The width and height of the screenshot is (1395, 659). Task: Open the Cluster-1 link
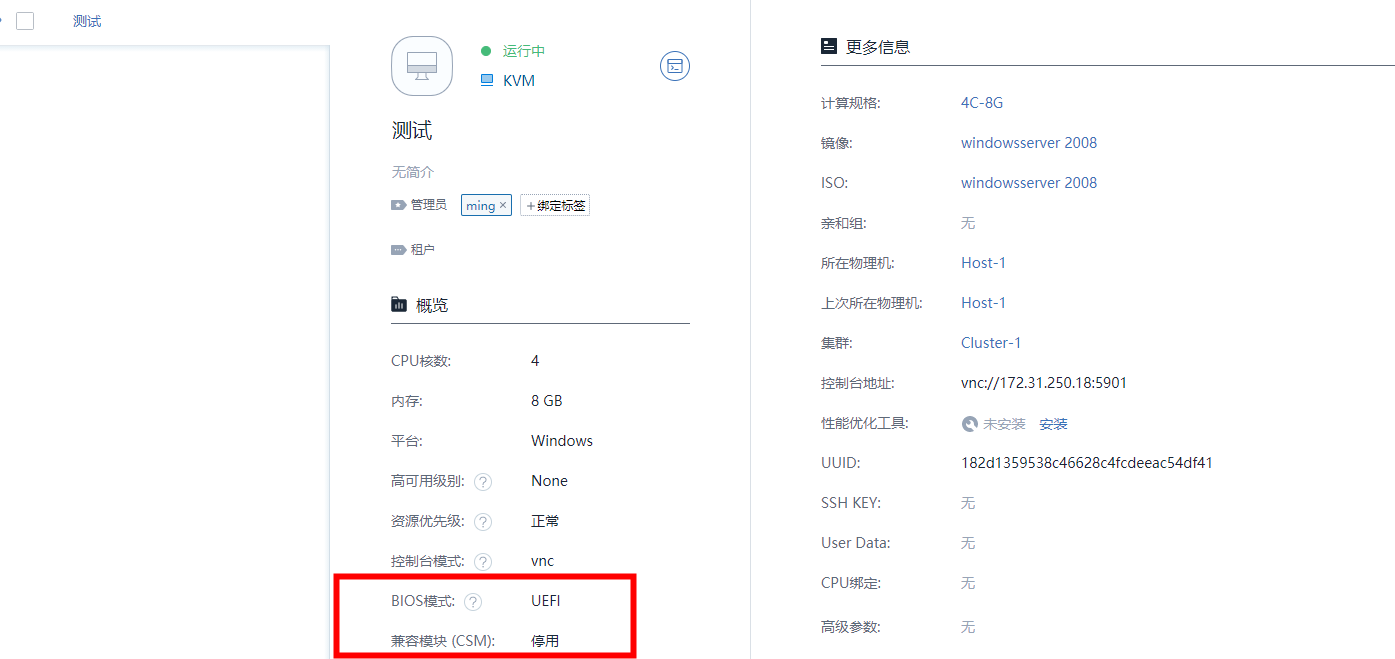tap(991, 343)
